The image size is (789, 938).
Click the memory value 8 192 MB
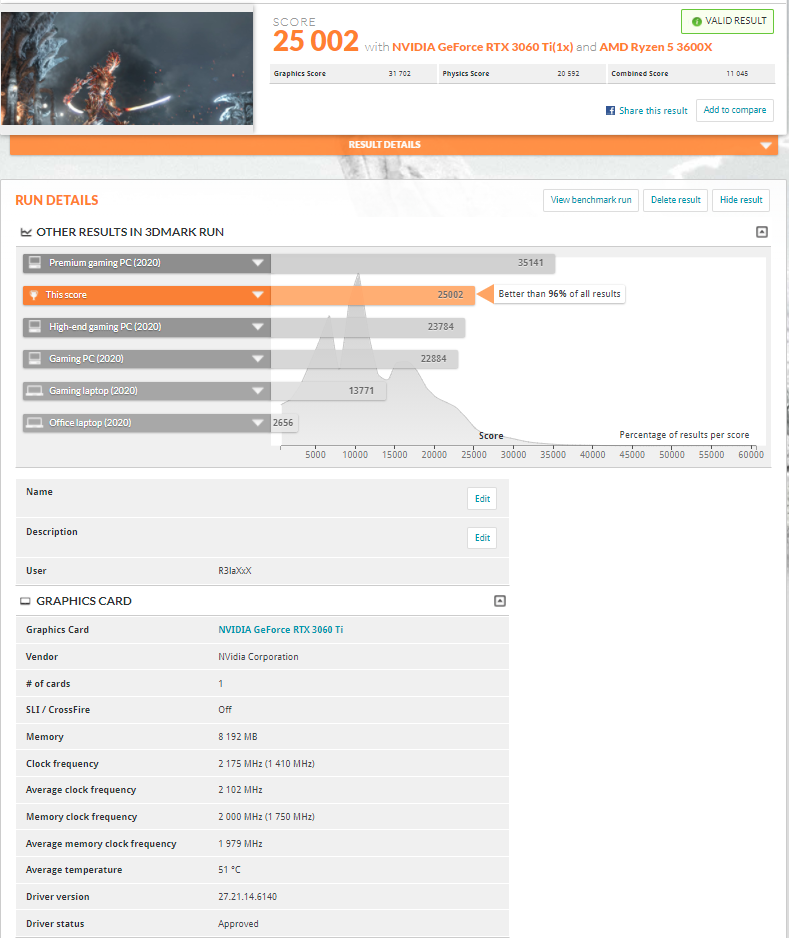pyautogui.click(x=237, y=737)
